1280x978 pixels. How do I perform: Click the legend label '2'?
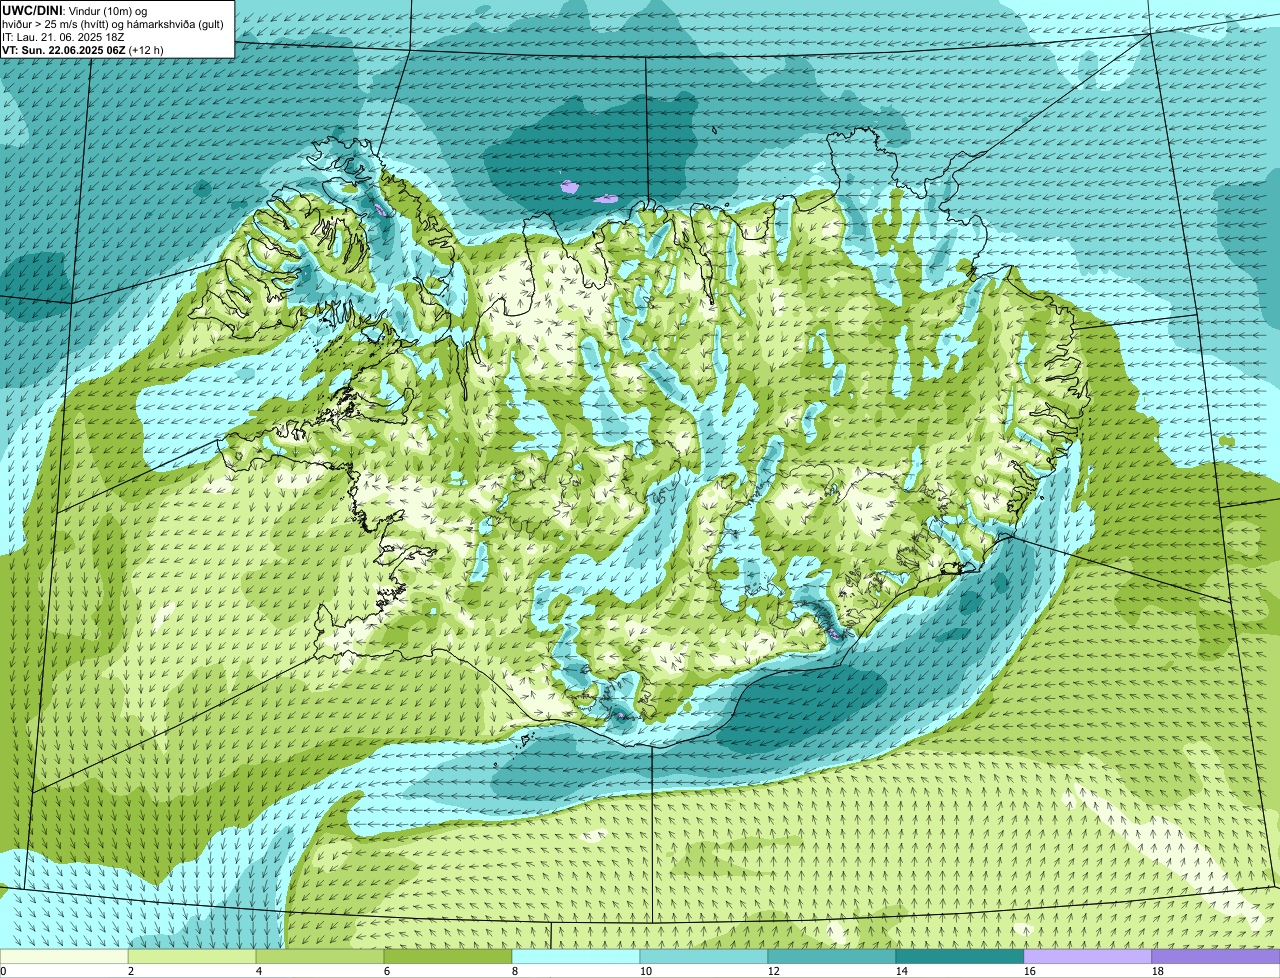tap(131, 971)
